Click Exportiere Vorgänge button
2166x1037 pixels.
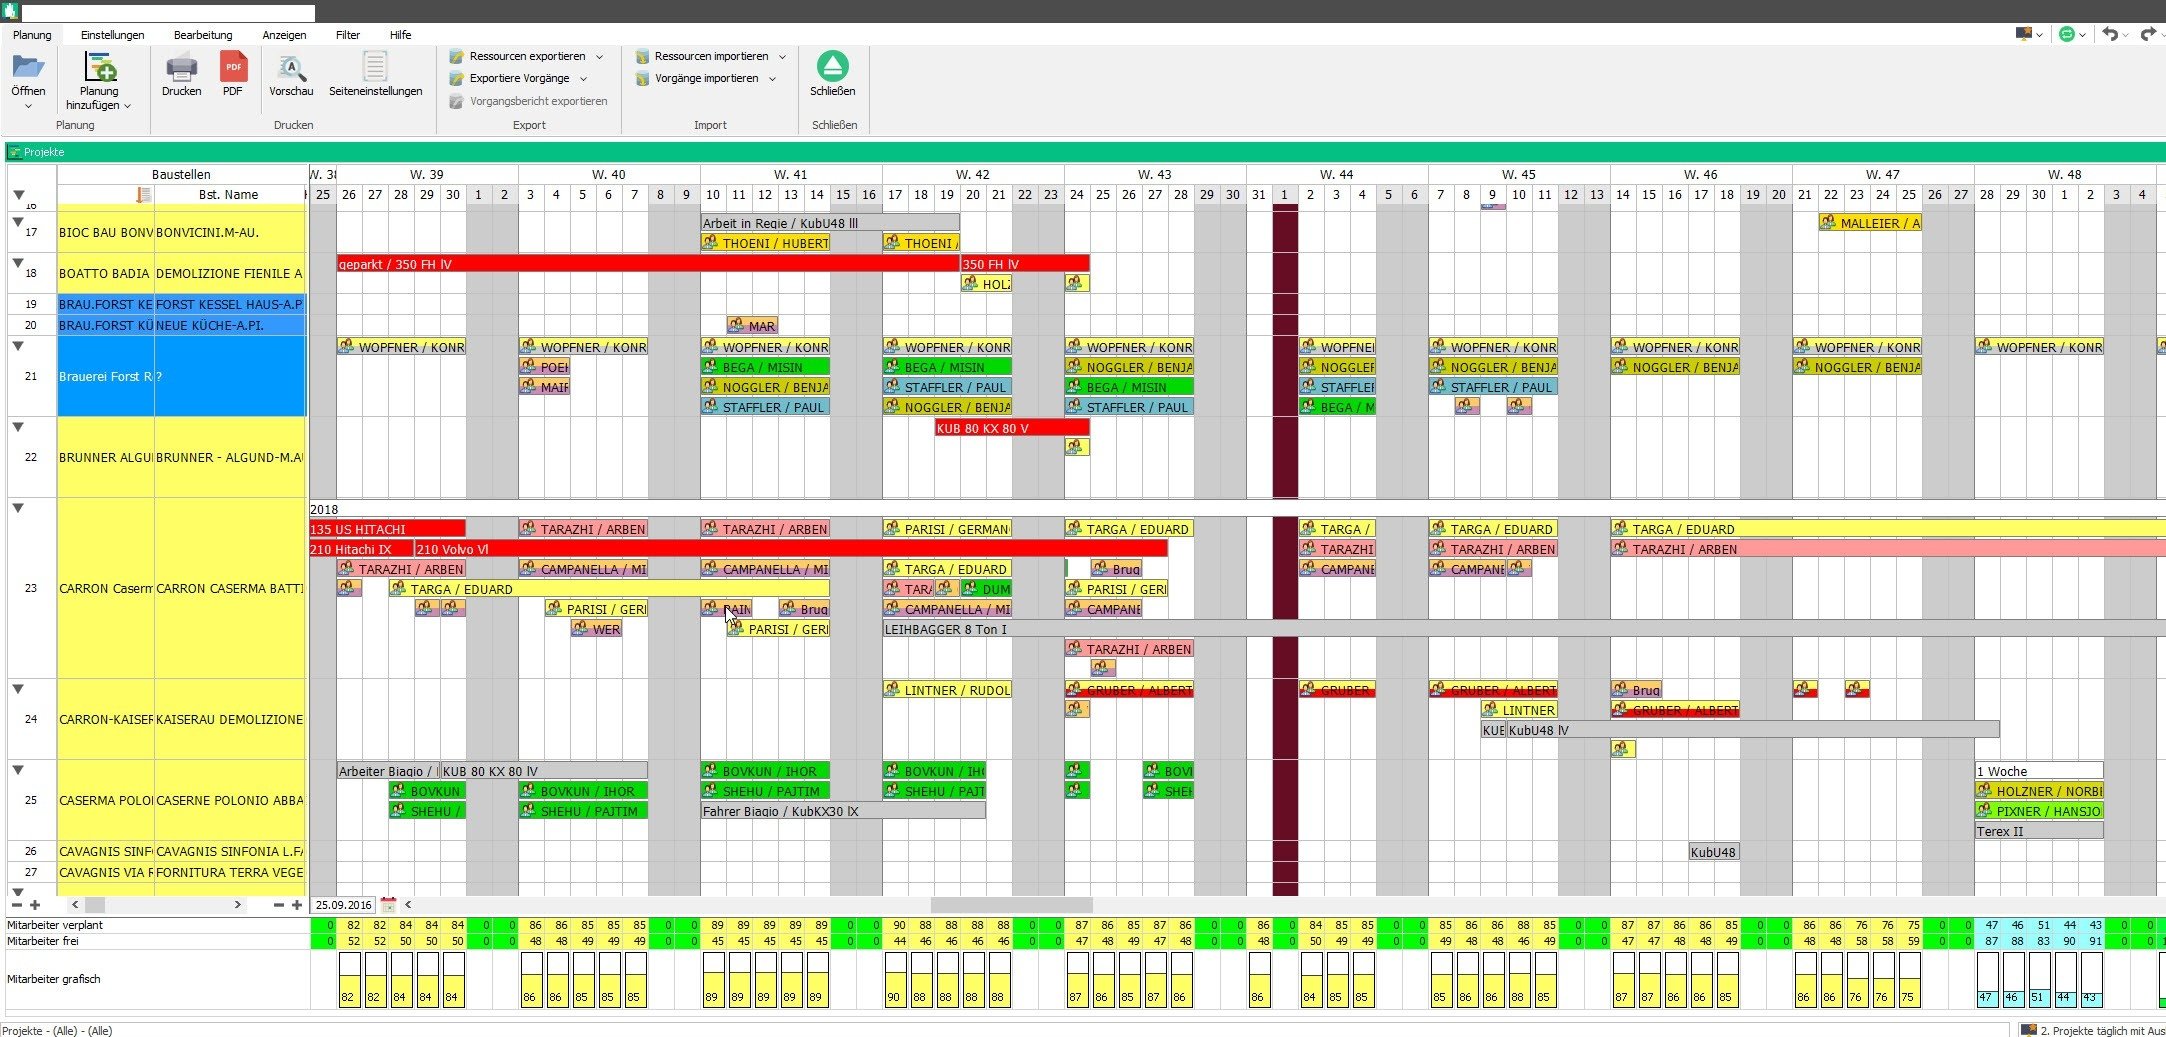[x=519, y=78]
